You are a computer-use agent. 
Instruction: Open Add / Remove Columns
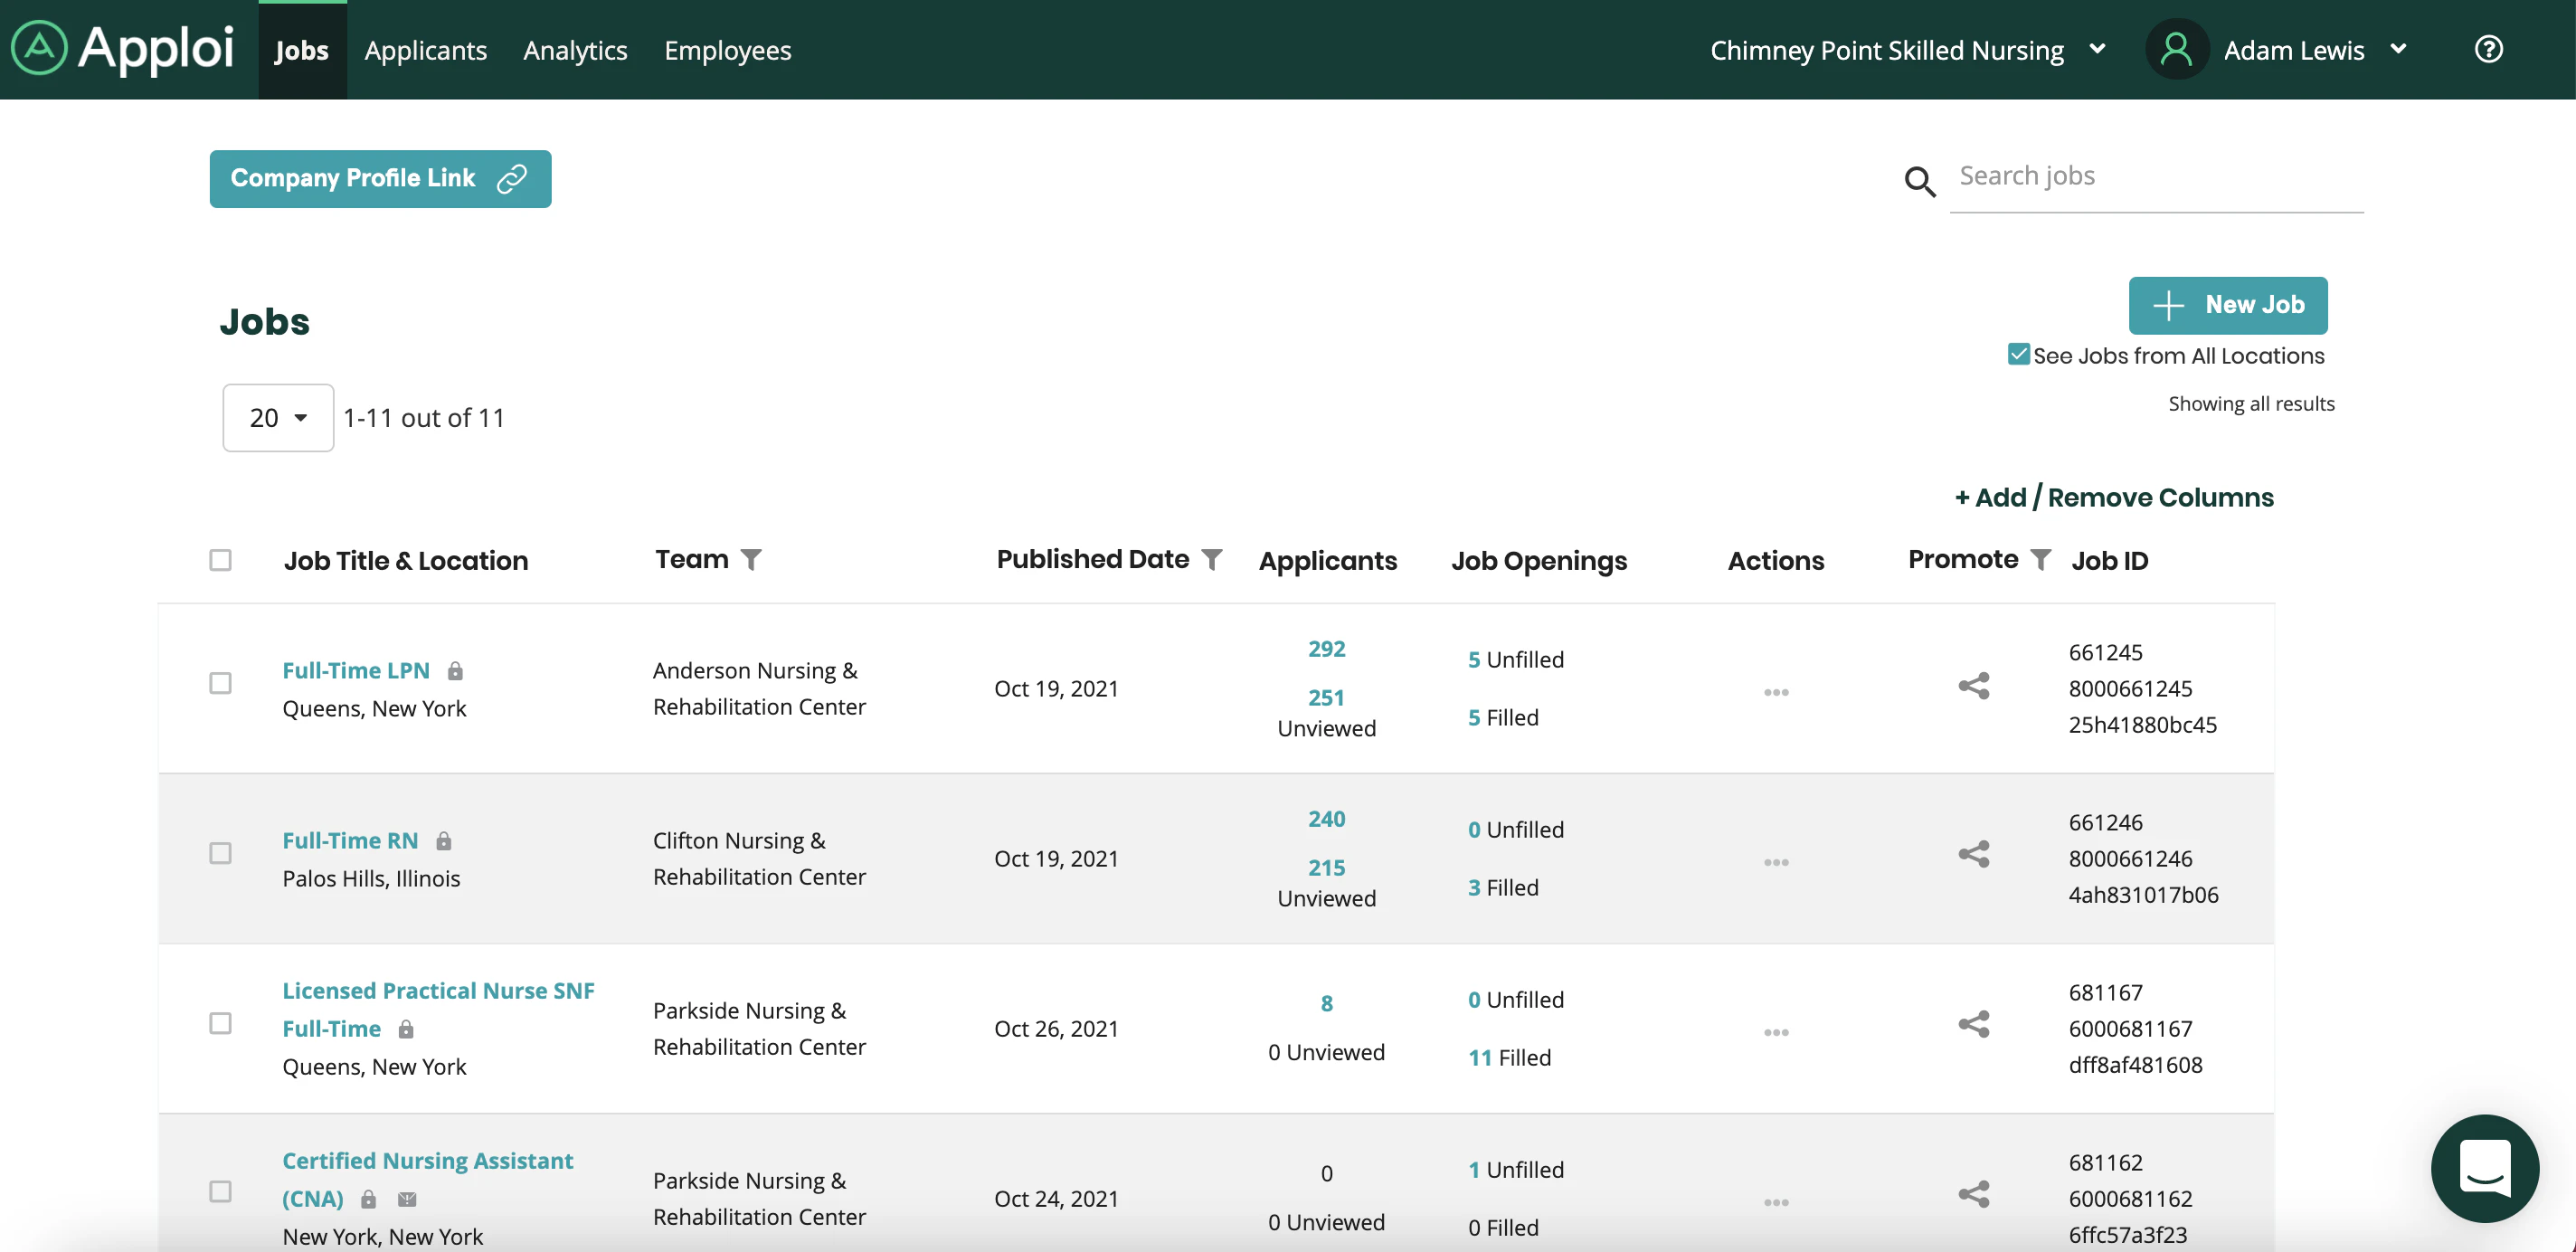click(x=2113, y=497)
